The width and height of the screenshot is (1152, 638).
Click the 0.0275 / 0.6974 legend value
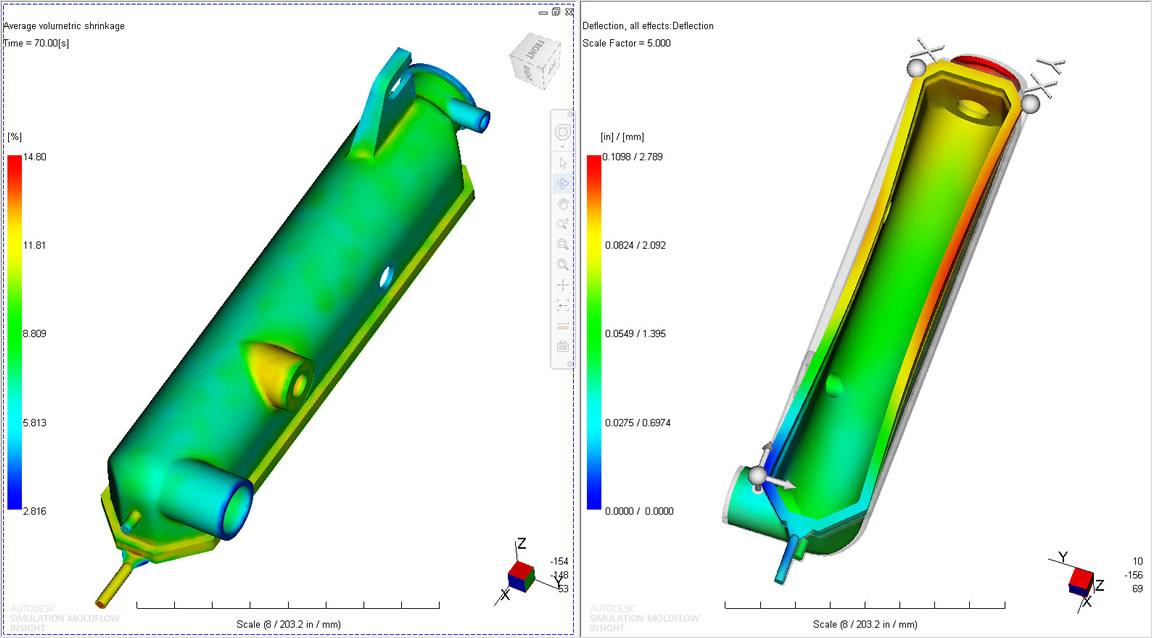[x=637, y=423]
